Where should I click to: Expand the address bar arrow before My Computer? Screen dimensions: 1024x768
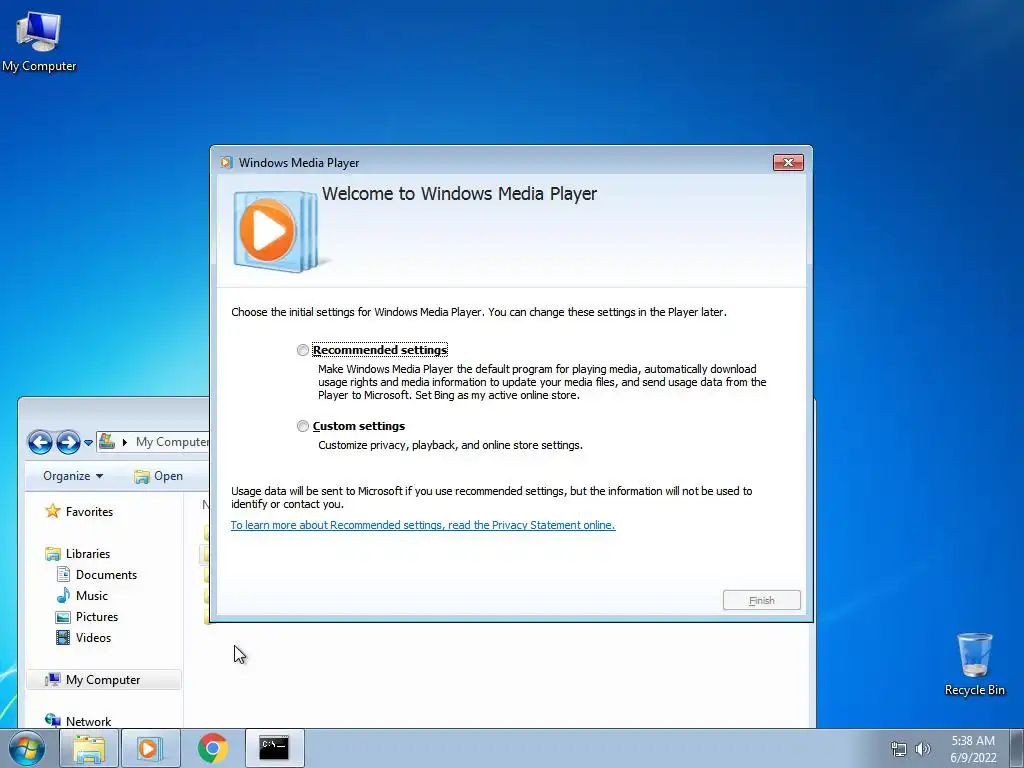pyautogui.click(x=124, y=442)
